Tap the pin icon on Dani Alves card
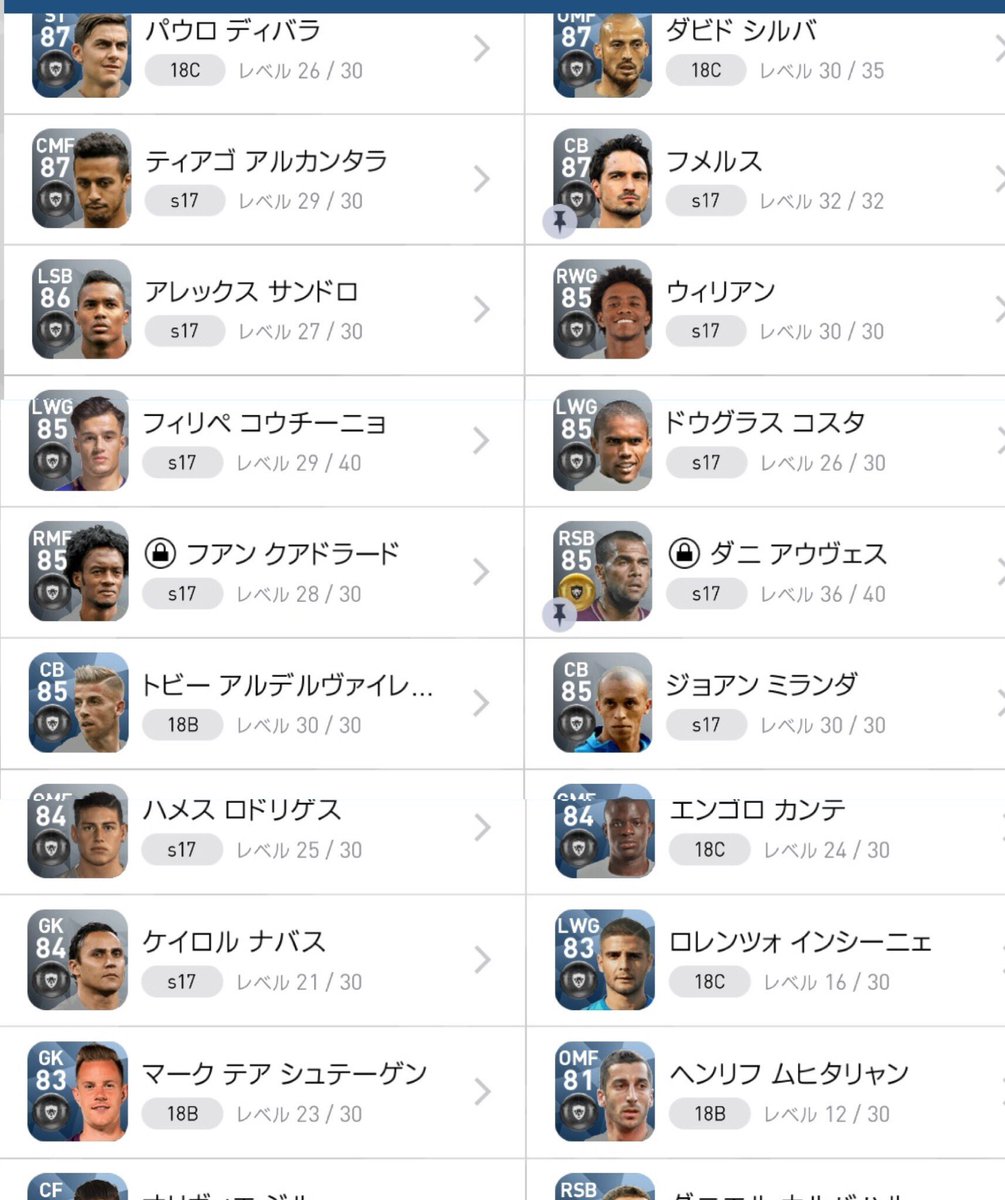The height and width of the screenshot is (1200, 1005). click(x=560, y=615)
